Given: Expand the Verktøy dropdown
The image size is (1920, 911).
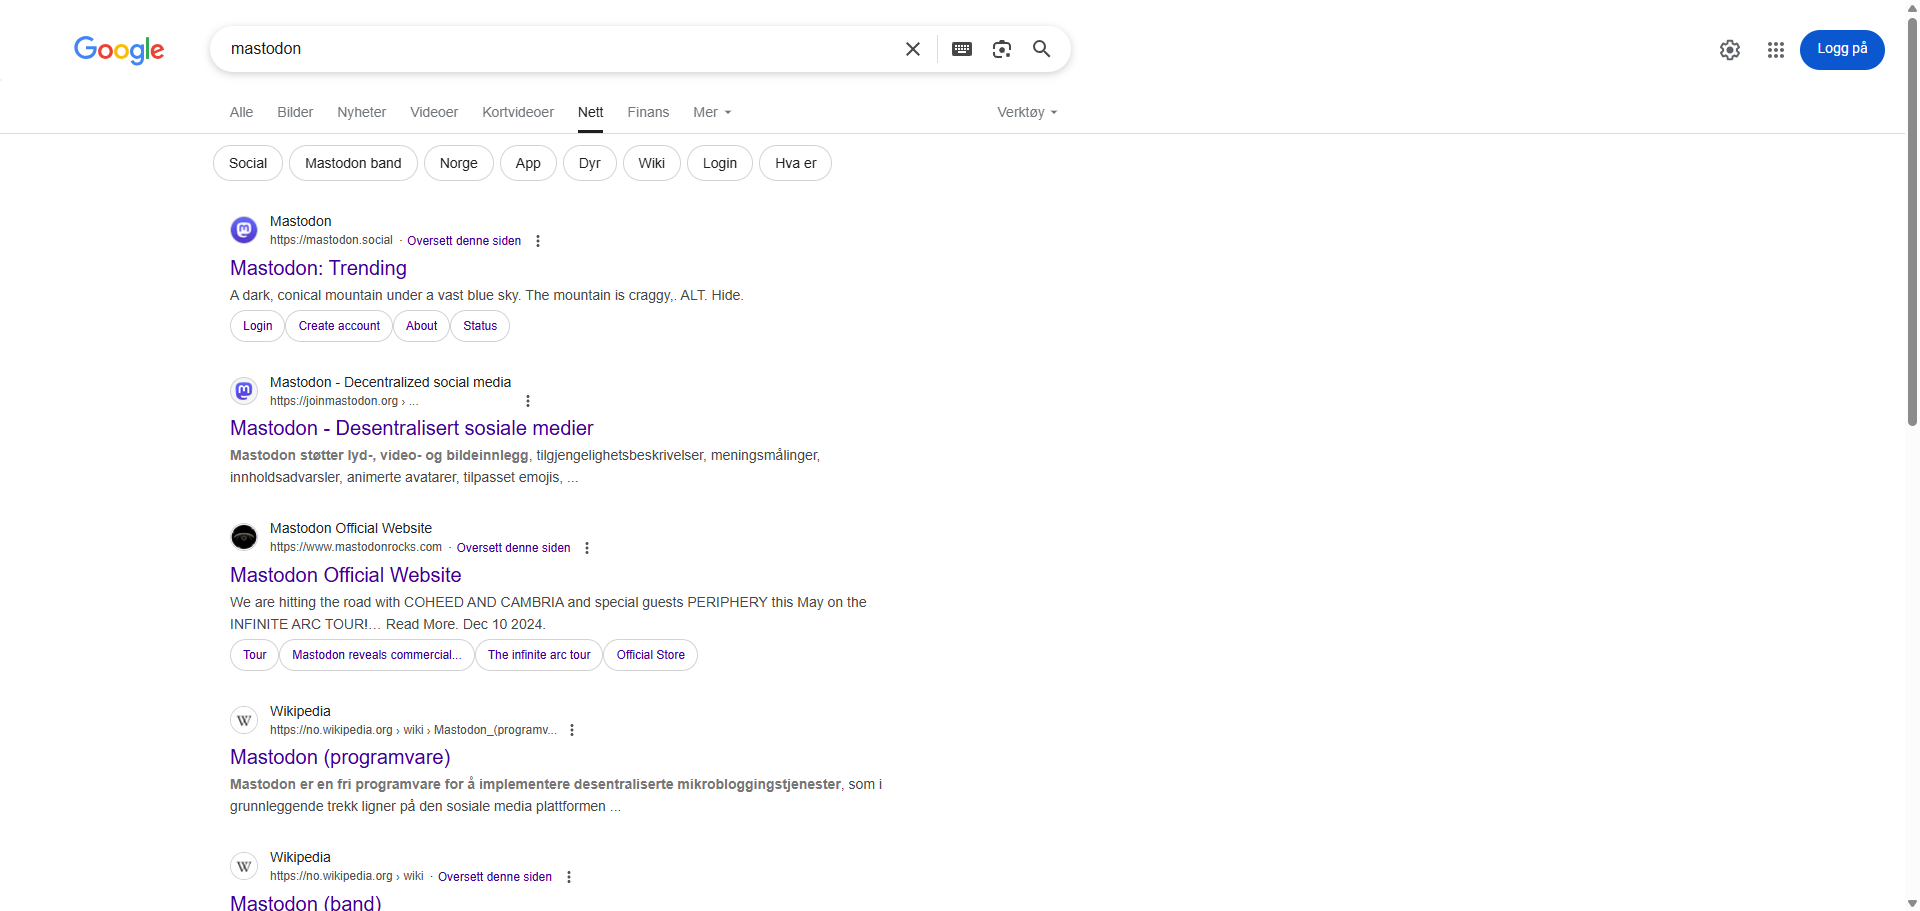Looking at the screenshot, I should tap(1027, 112).
